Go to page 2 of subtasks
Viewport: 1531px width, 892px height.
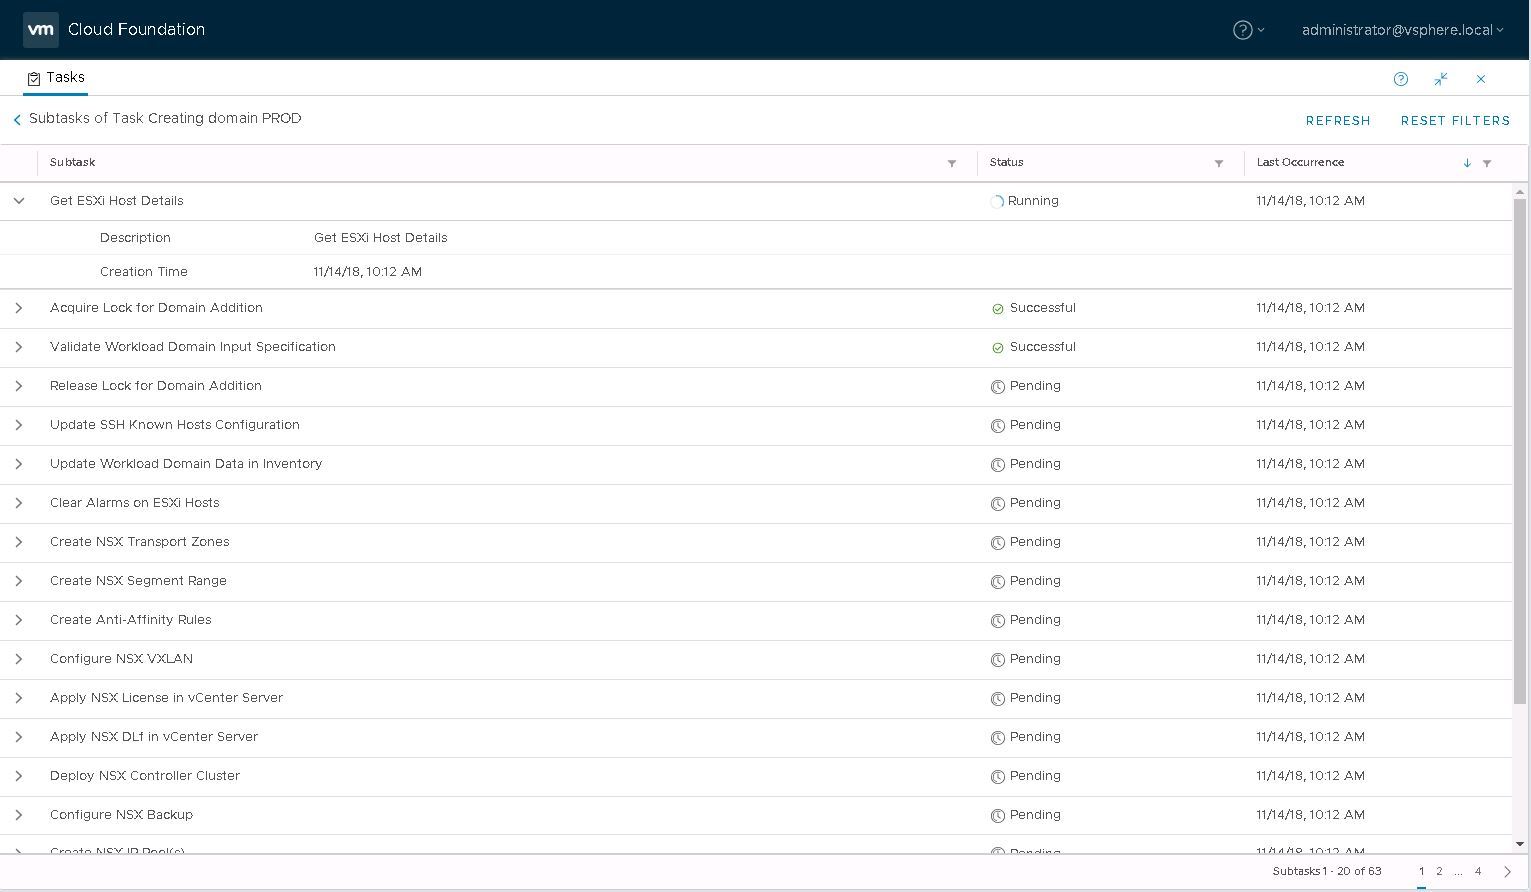coord(1439,871)
